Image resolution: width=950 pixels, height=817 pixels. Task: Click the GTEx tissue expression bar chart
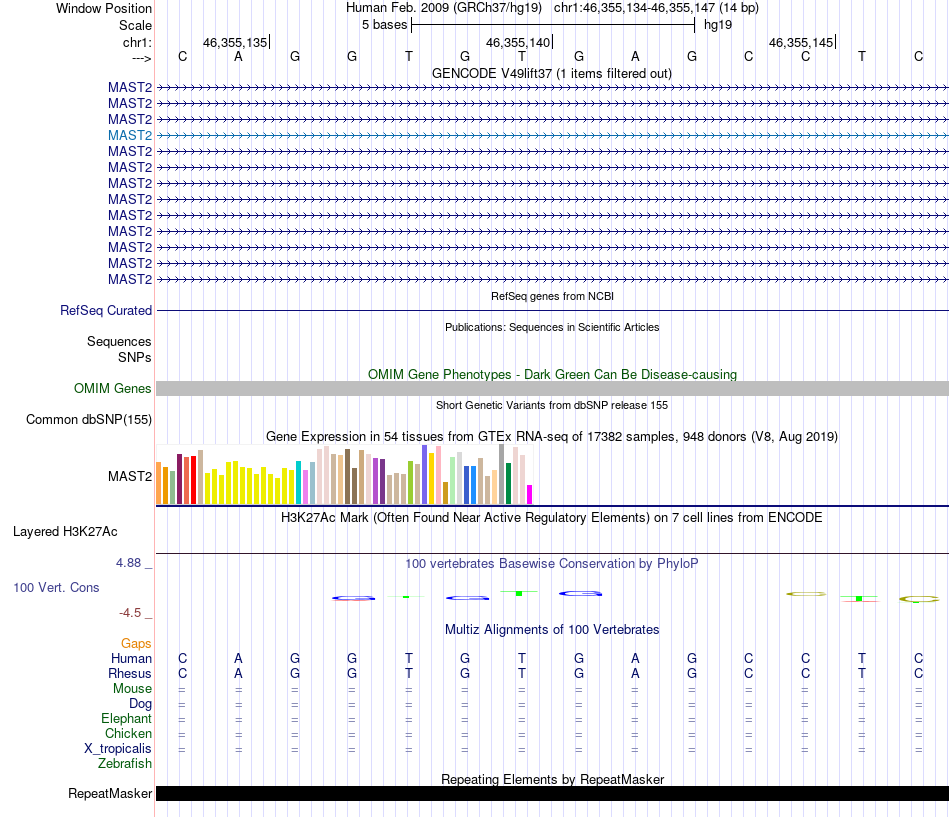(344, 475)
